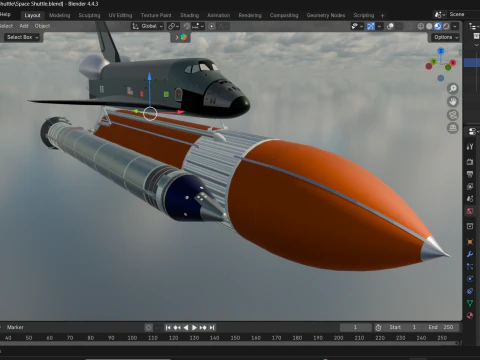The image size is (480, 360).
Task: Jump to the last frame
Action: 212,328
